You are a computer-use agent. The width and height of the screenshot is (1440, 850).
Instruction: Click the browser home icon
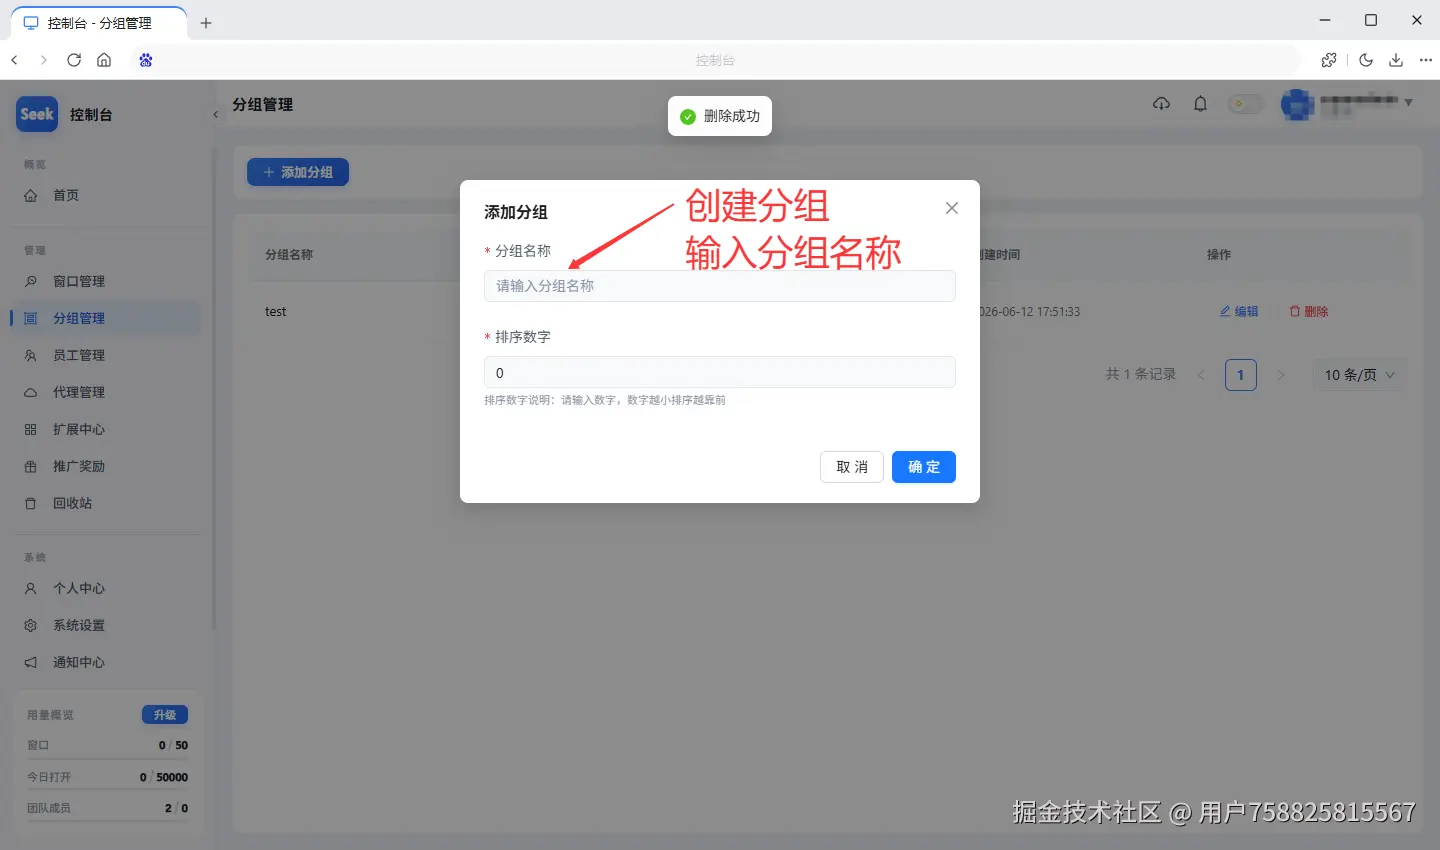104,60
